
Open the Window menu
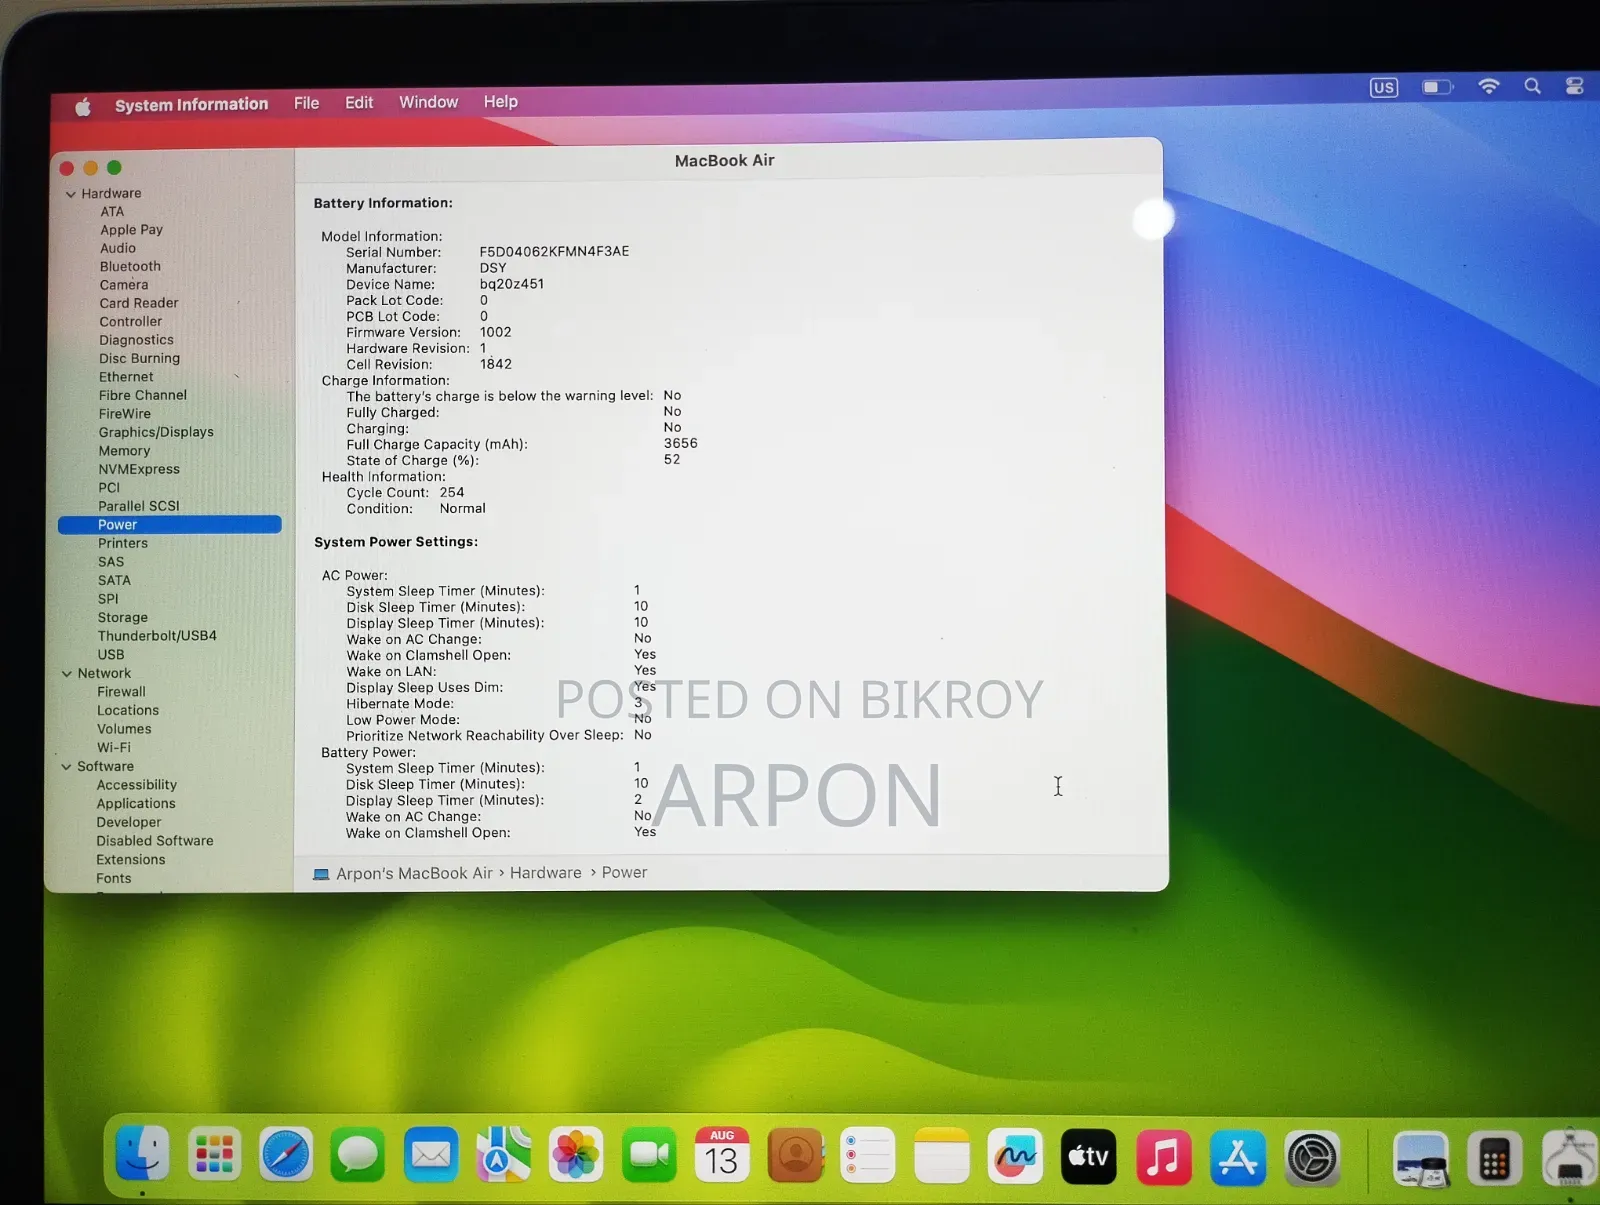pyautogui.click(x=428, y=102)
